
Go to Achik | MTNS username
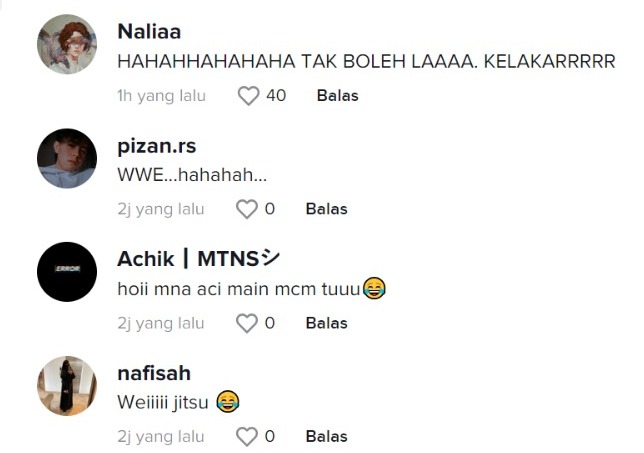pyautogui.click(x=198, y=259)
